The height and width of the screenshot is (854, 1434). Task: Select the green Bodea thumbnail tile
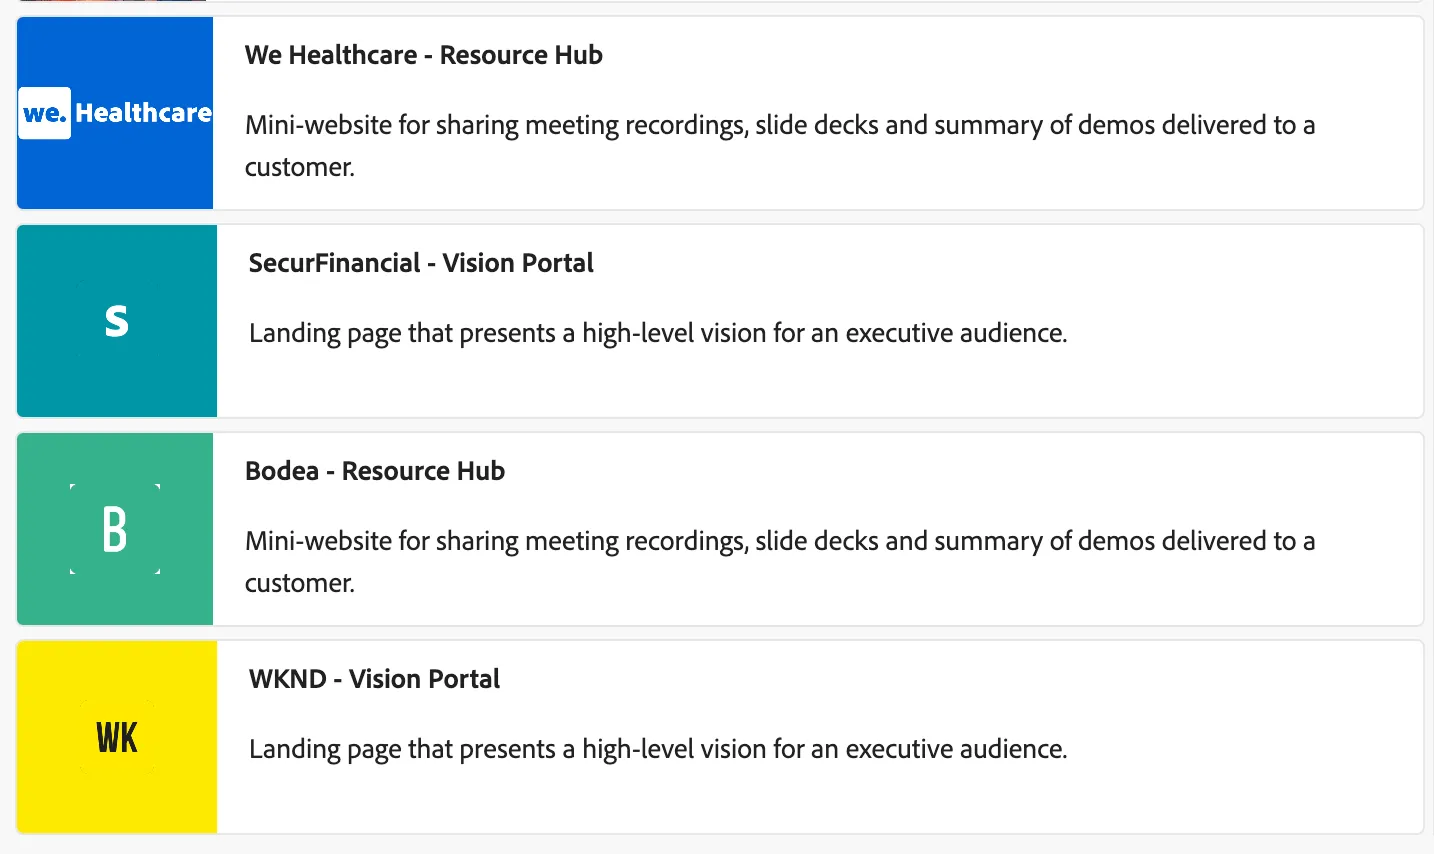(x=115, y=529)
